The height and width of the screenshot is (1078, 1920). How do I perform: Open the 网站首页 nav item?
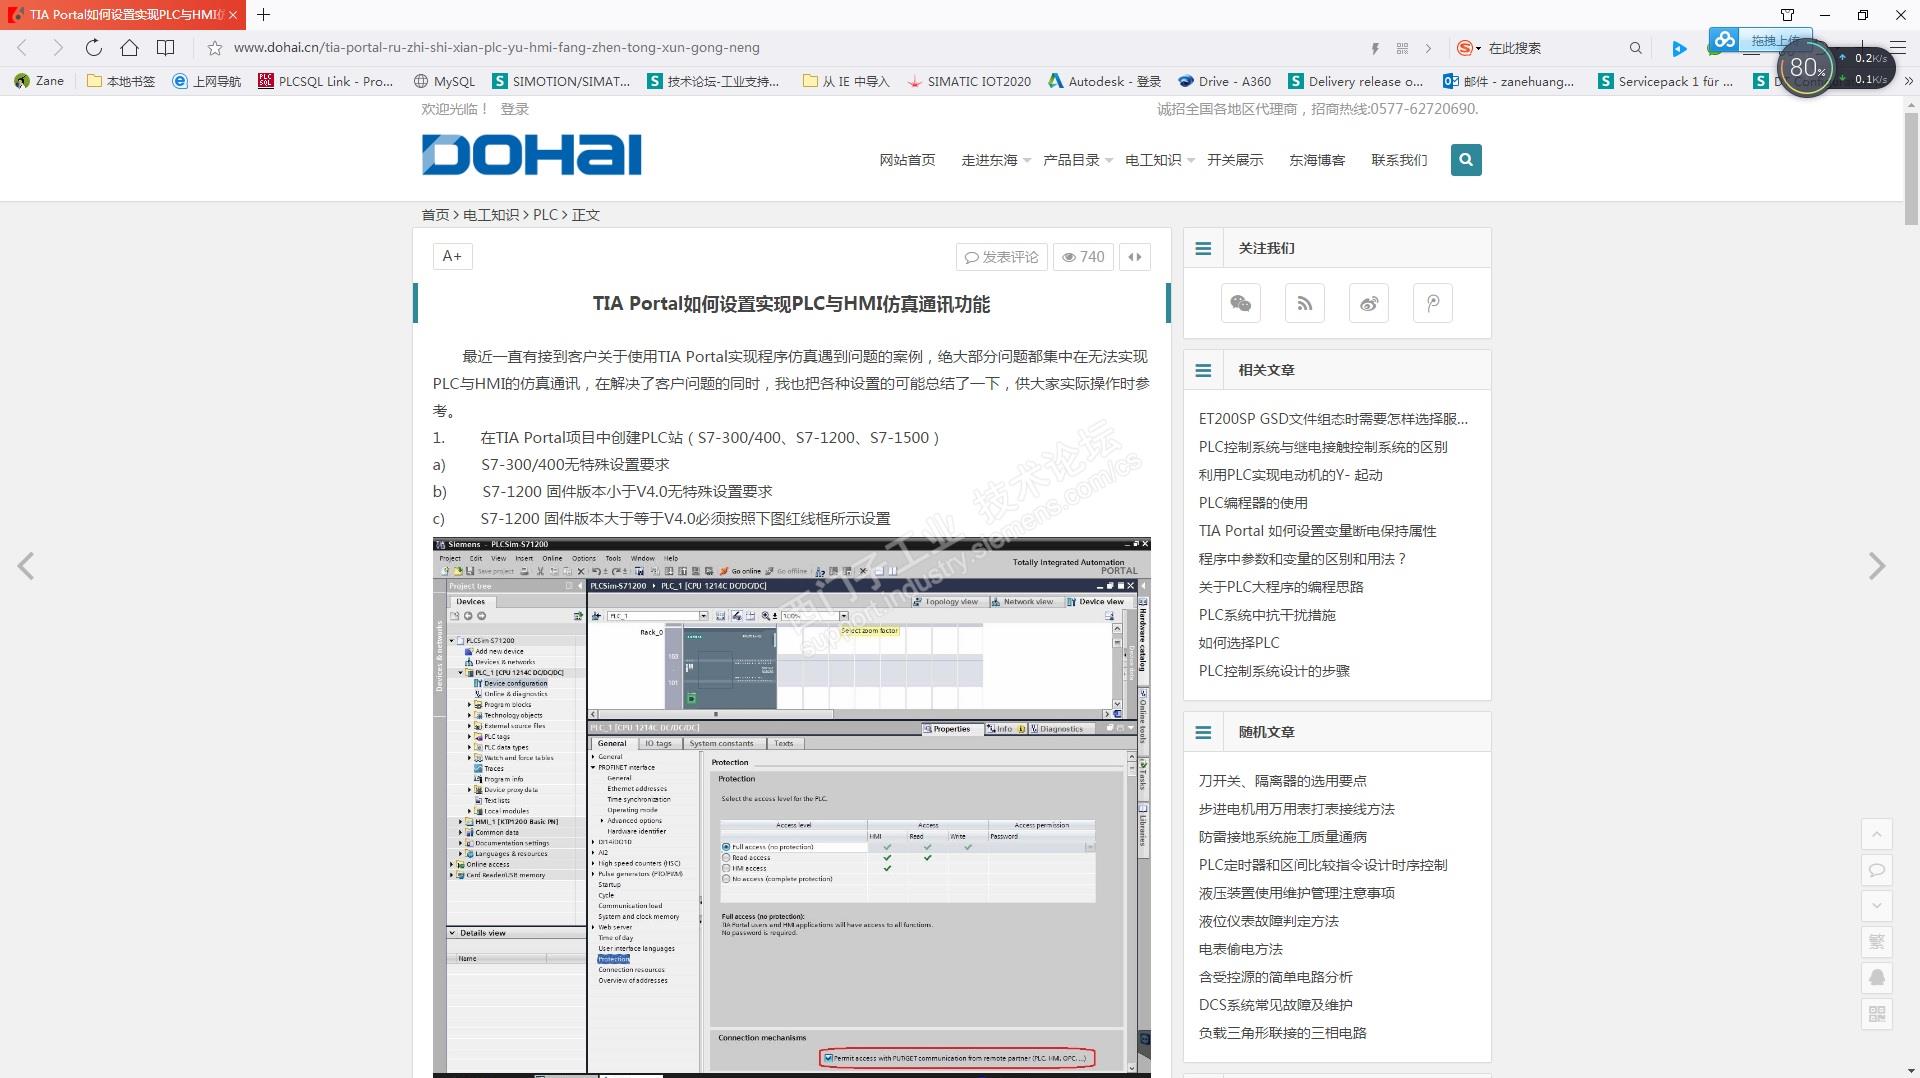(x=907, y=160)
